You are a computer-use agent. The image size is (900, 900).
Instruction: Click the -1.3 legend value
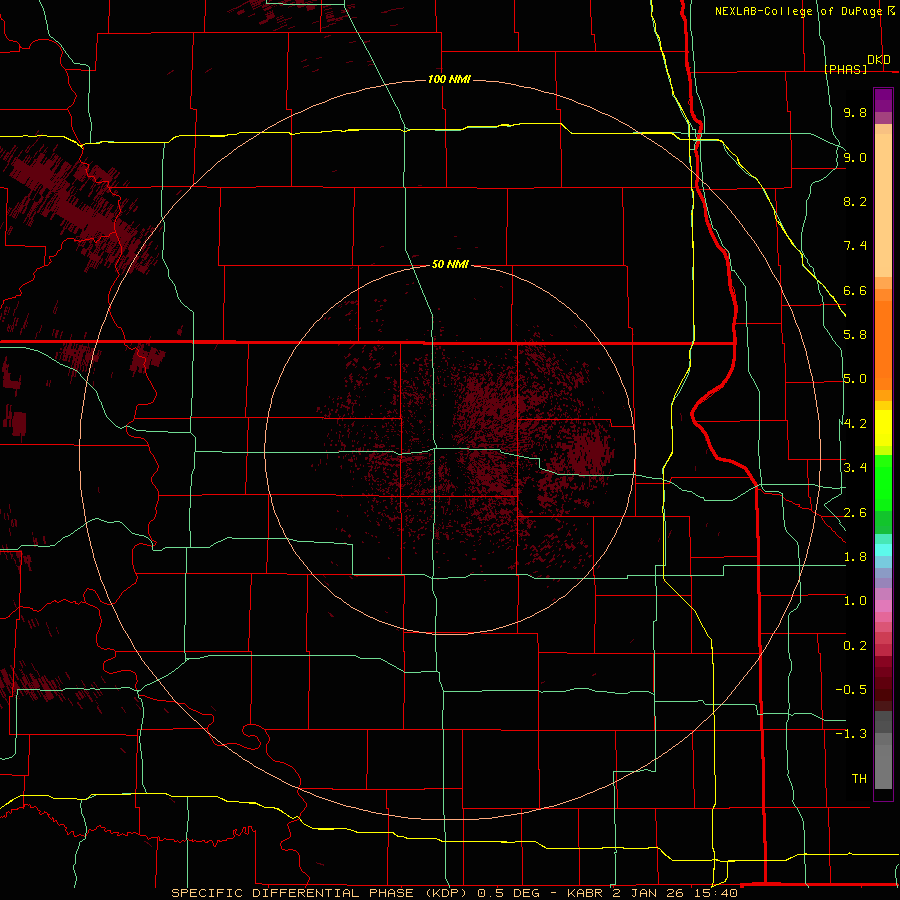click(x=851, y=734)
